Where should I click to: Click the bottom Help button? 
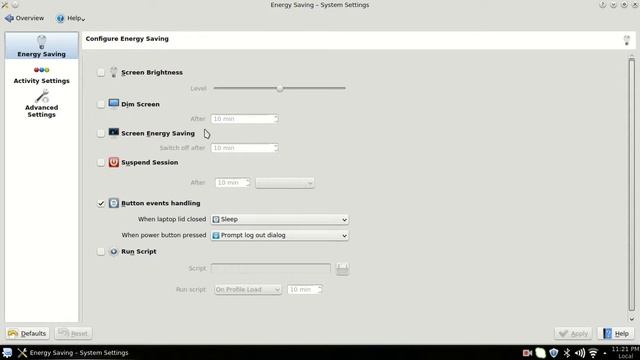tap(616, 333)
